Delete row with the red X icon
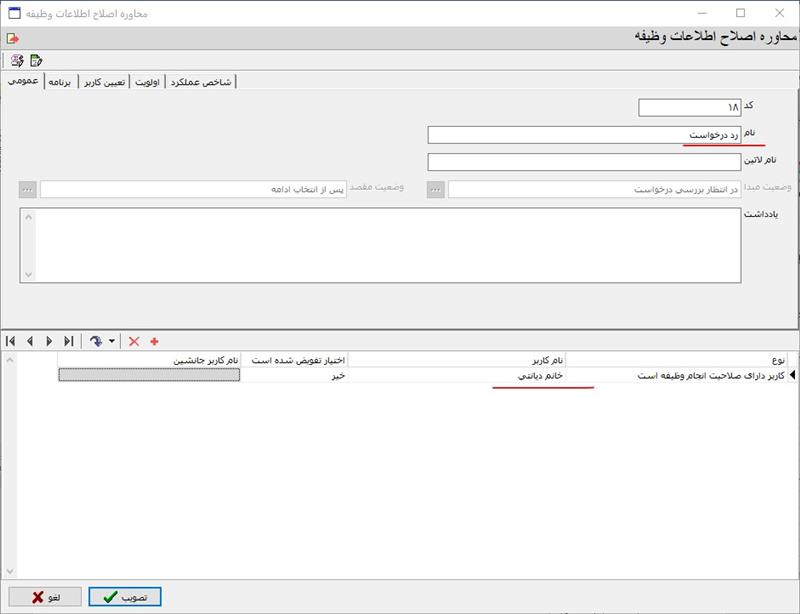 (x=134, y=341)
